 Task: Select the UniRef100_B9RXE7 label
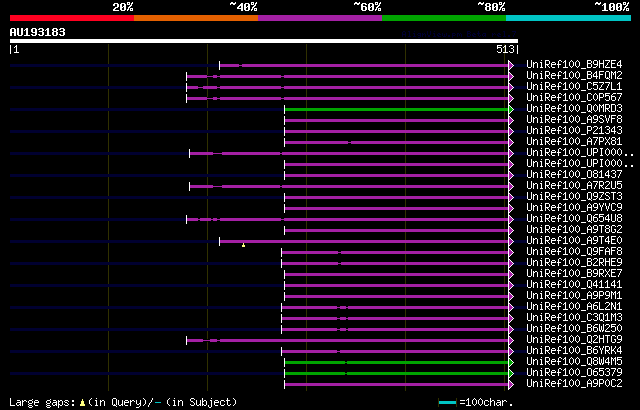[x=574, y=274]
